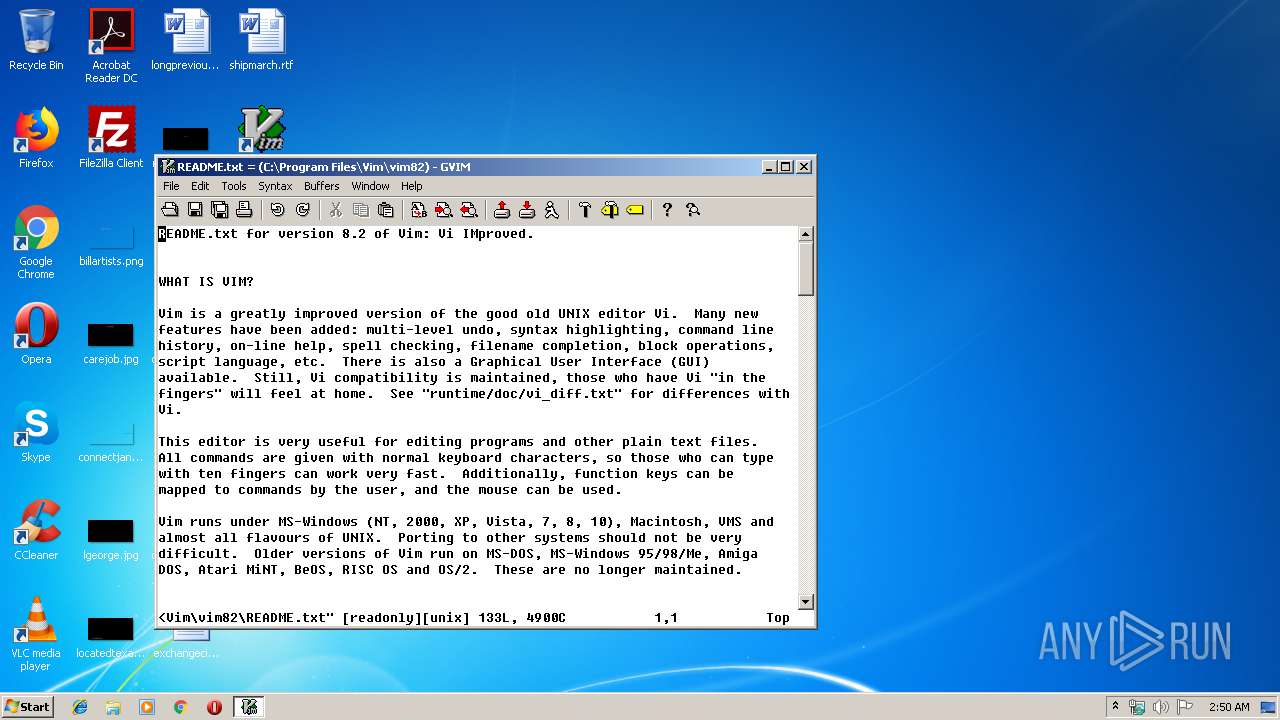Click the Cut scissors toolbar icon
The image size is (1280, 720).
[x=335, y=210]
